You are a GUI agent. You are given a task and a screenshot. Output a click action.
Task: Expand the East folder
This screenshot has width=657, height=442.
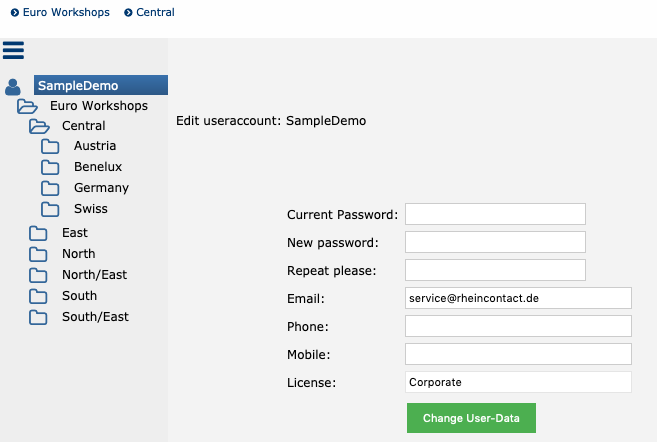pos(39,233)
